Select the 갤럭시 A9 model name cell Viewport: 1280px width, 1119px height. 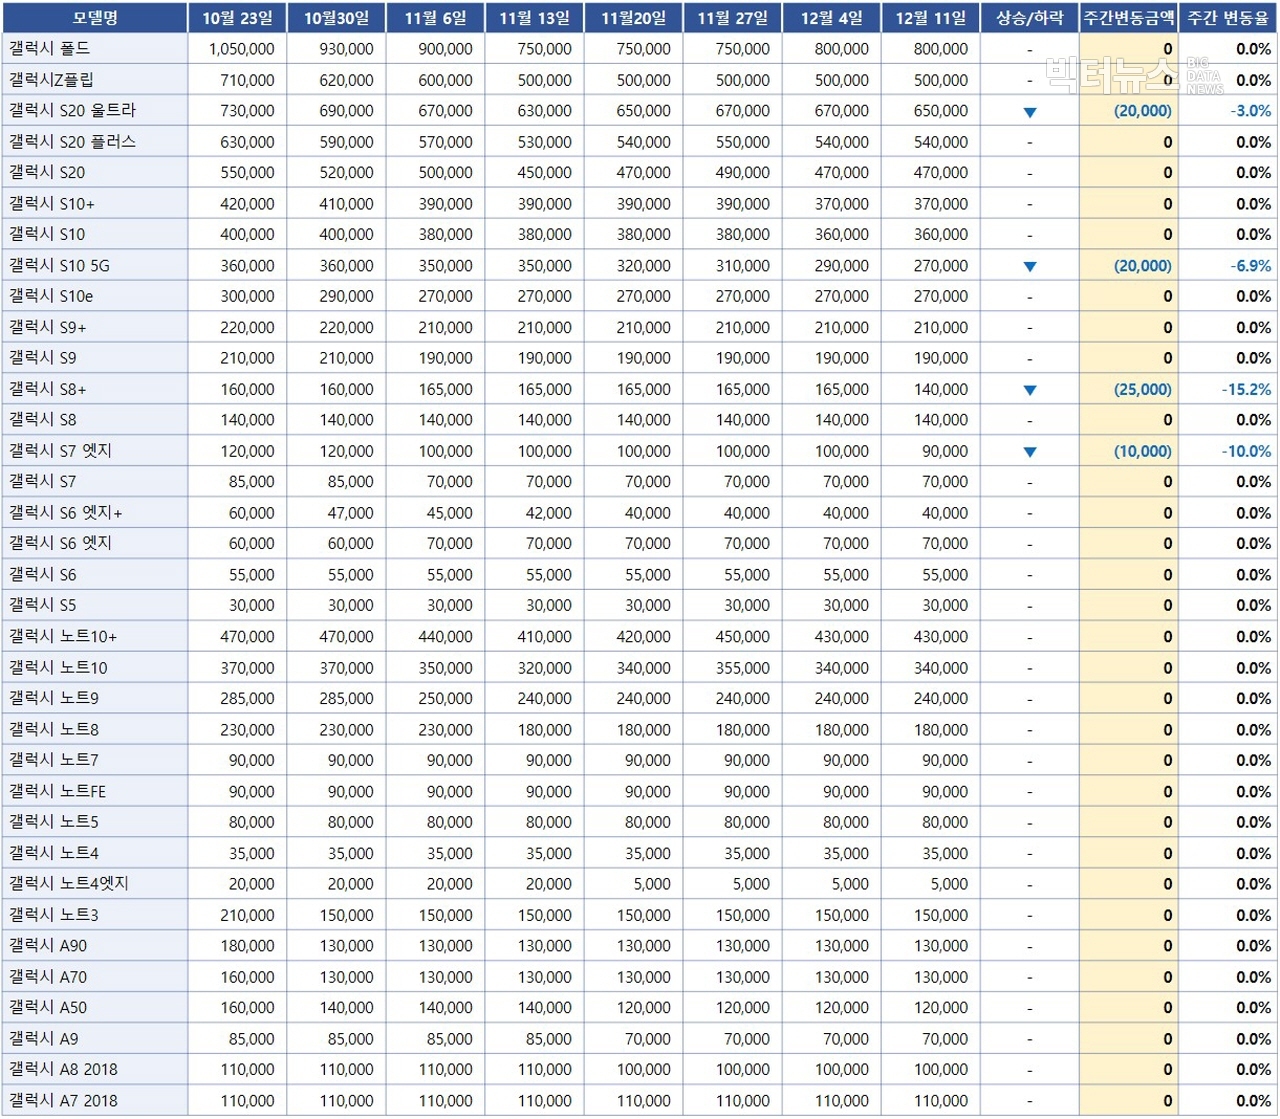click(x=94, y=1039)
